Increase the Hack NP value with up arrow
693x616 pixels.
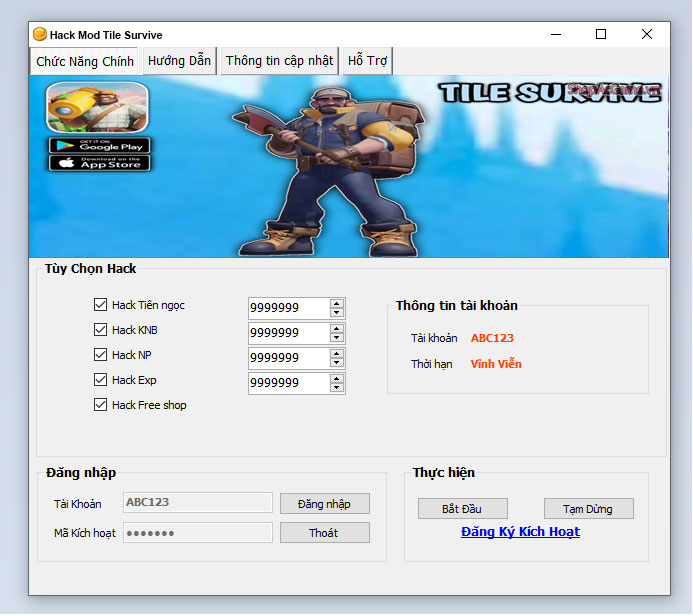coord(337,354)
